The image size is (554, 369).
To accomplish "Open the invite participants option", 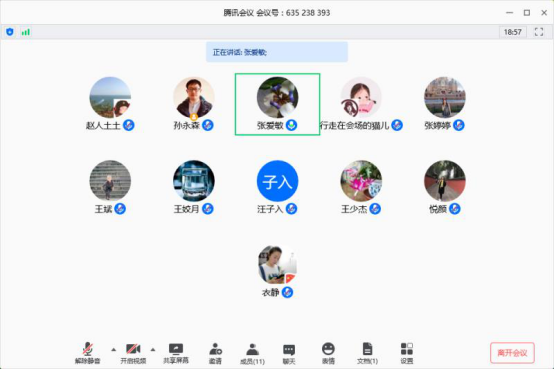I will click(215, 353).
